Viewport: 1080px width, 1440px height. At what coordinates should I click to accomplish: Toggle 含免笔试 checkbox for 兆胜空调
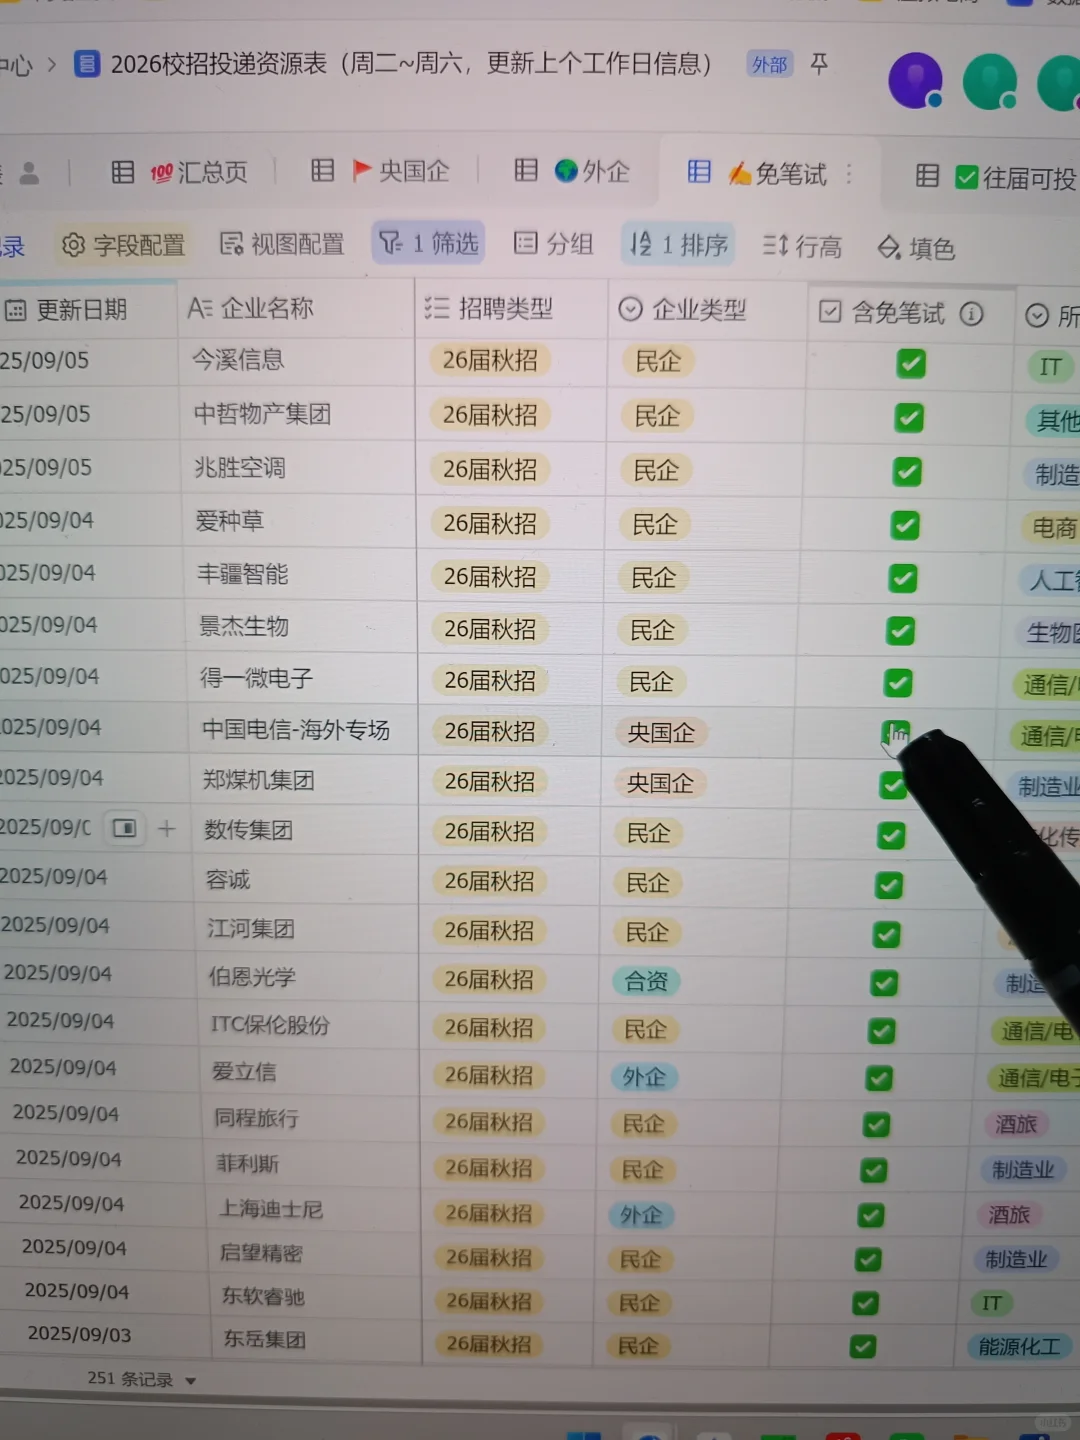(907, 471)
